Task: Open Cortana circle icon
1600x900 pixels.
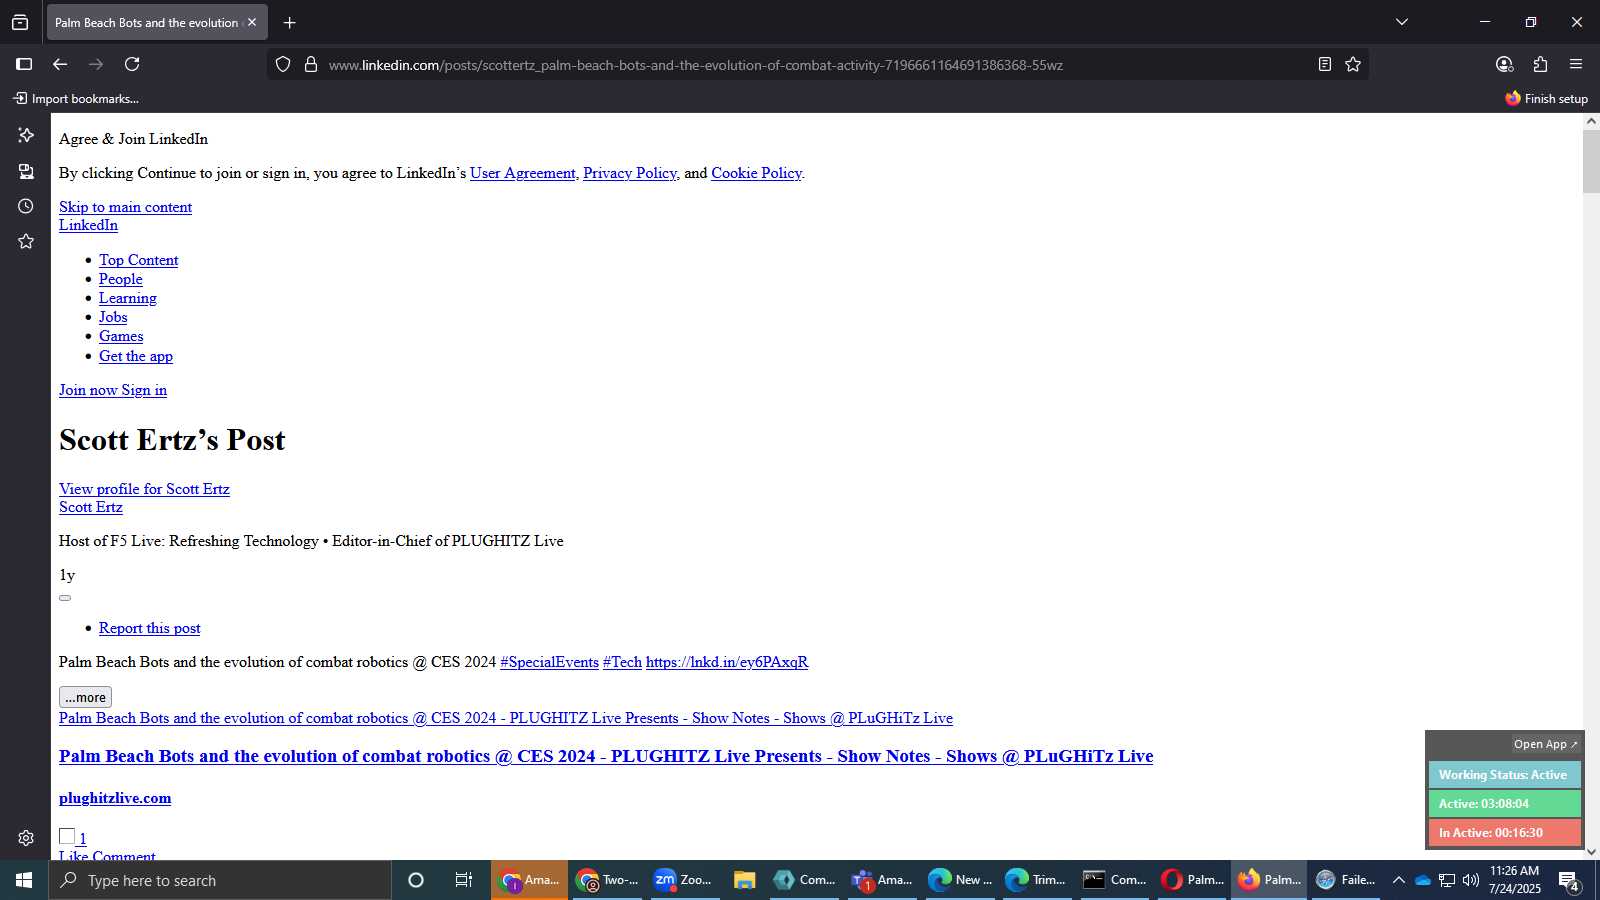Action: pyautogui.click(x=416, y=880)
